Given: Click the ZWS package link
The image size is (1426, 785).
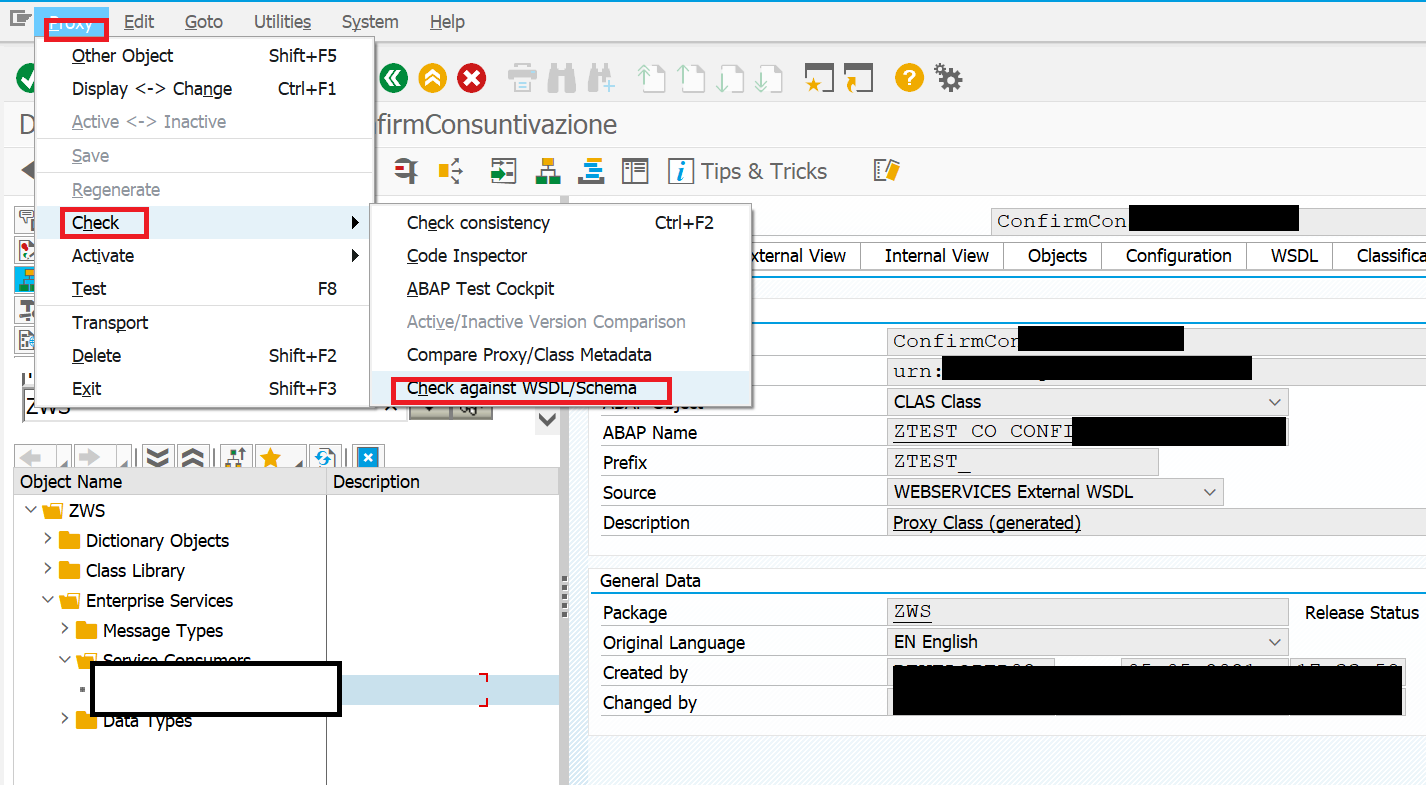Looking at the screenshot, I should [912, 612].
